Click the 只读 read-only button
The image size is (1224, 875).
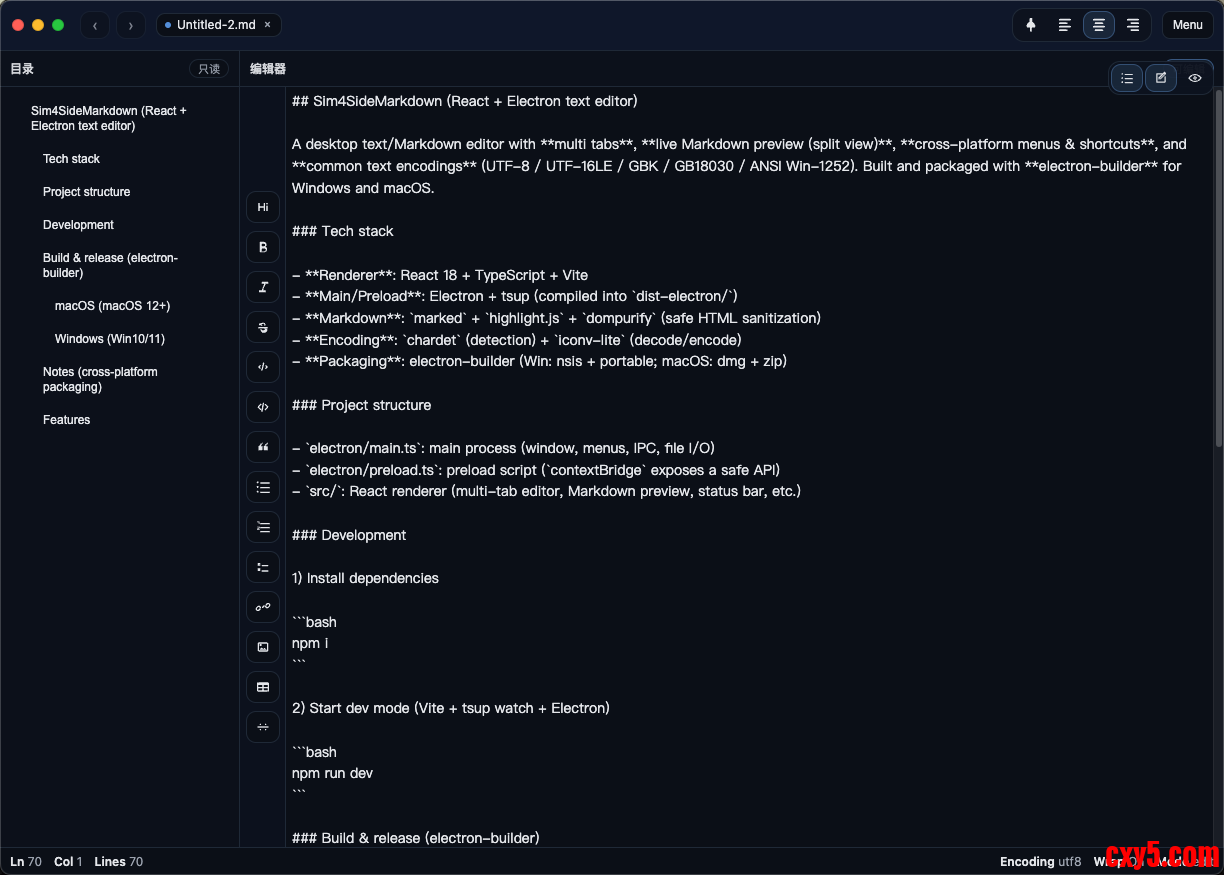pos(209,69)
